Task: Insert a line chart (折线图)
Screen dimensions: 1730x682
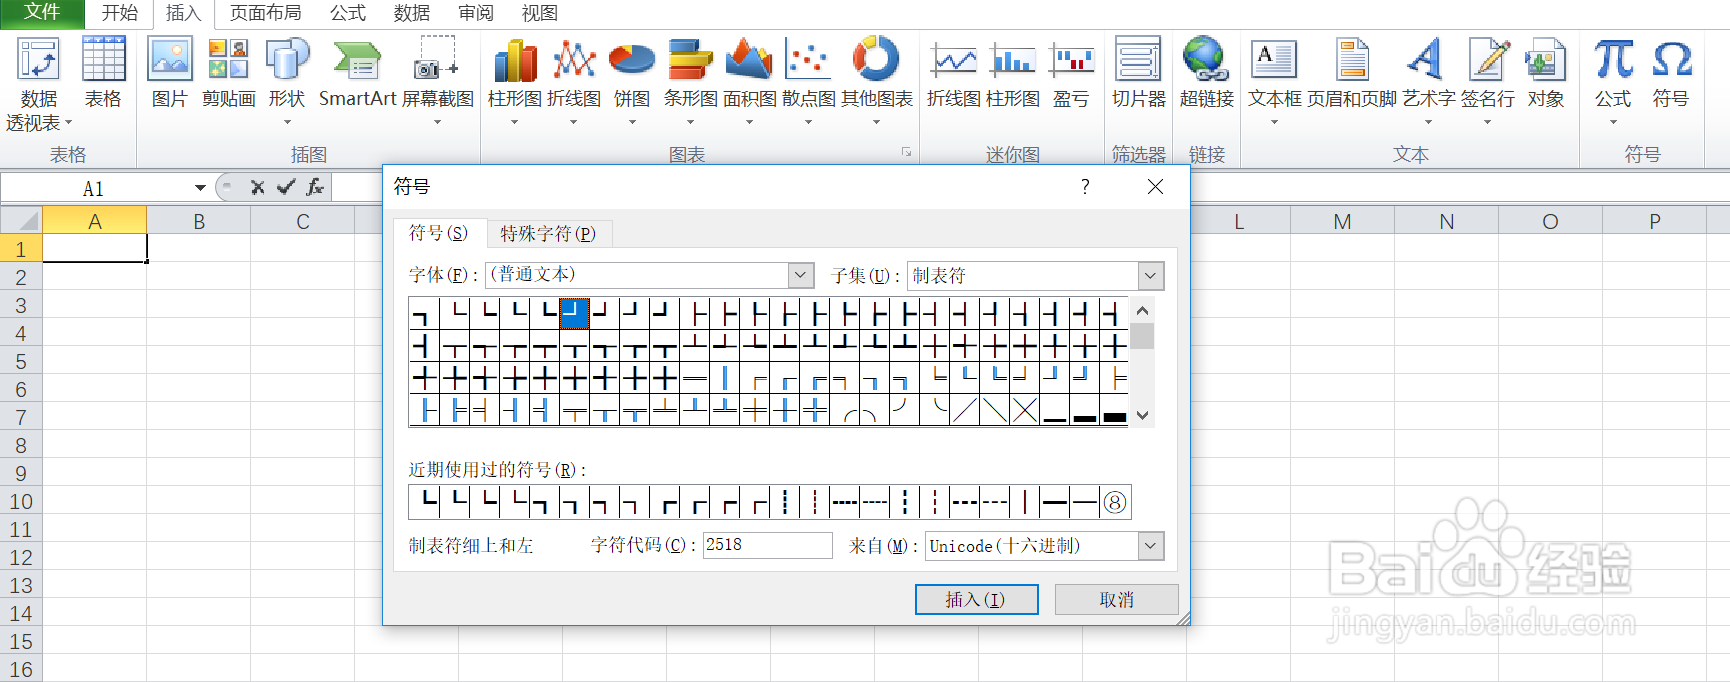Action: click(x=574, y=82)
